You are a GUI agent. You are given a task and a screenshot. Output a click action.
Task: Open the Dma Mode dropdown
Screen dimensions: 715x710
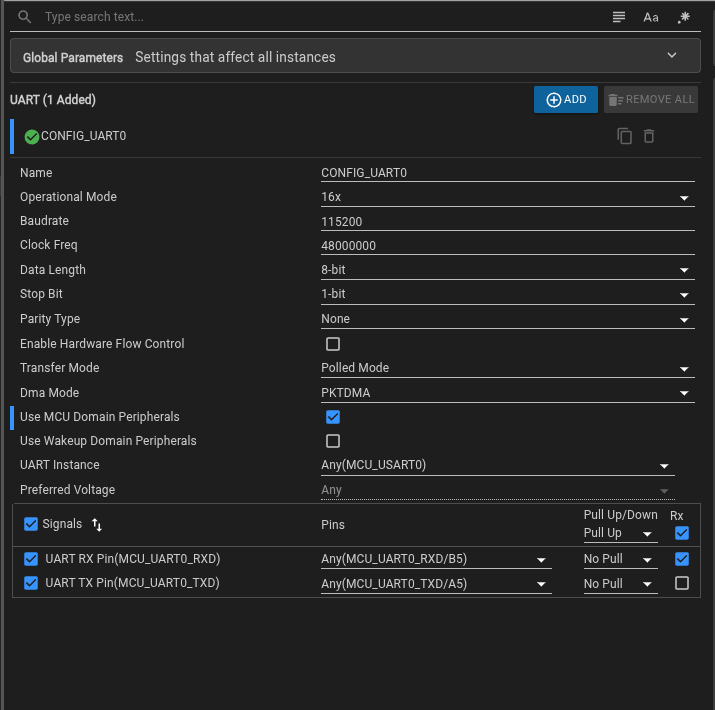508,393
